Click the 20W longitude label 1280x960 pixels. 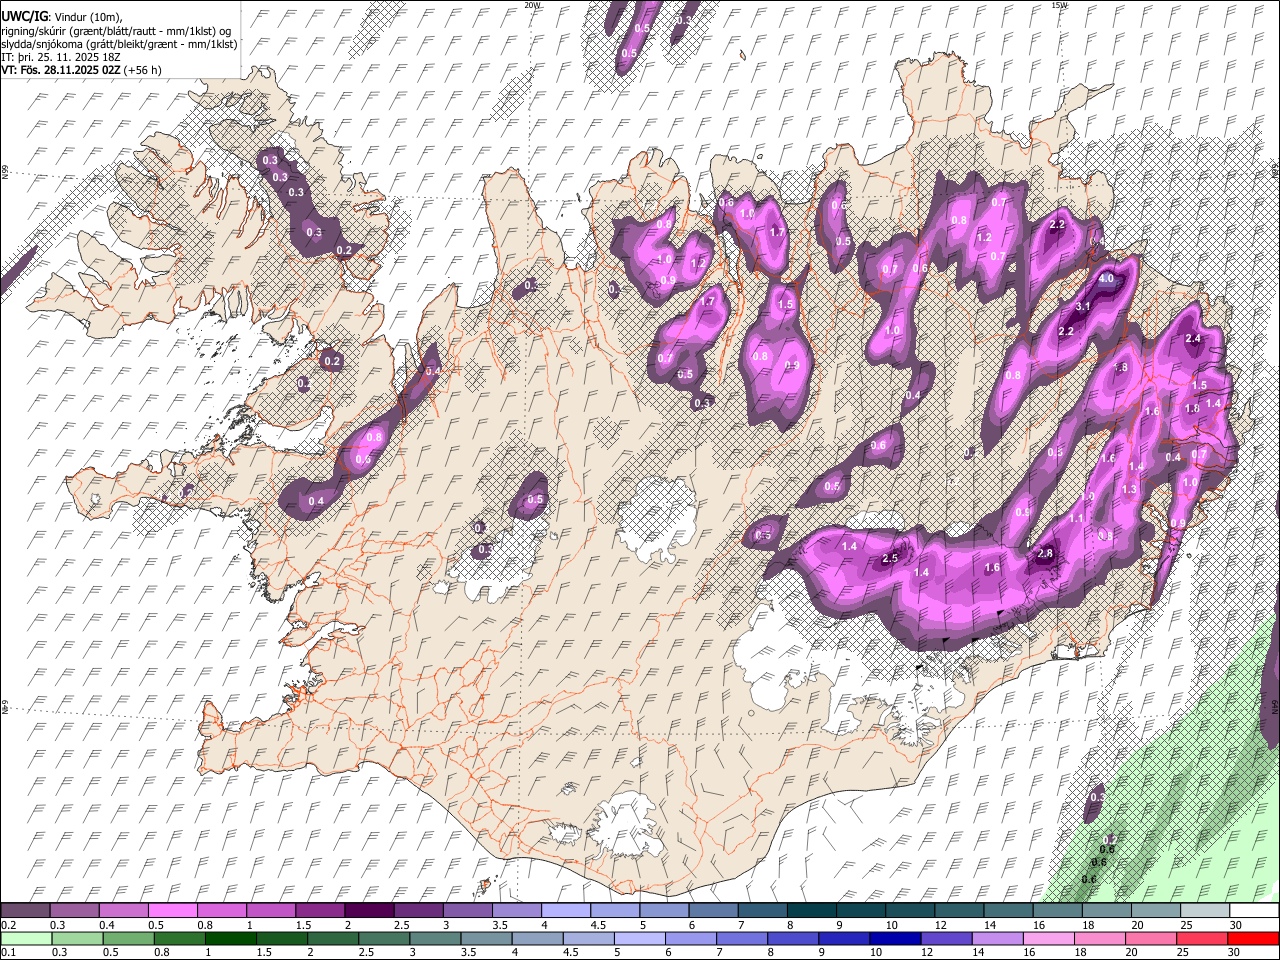(x=532, y=5)
